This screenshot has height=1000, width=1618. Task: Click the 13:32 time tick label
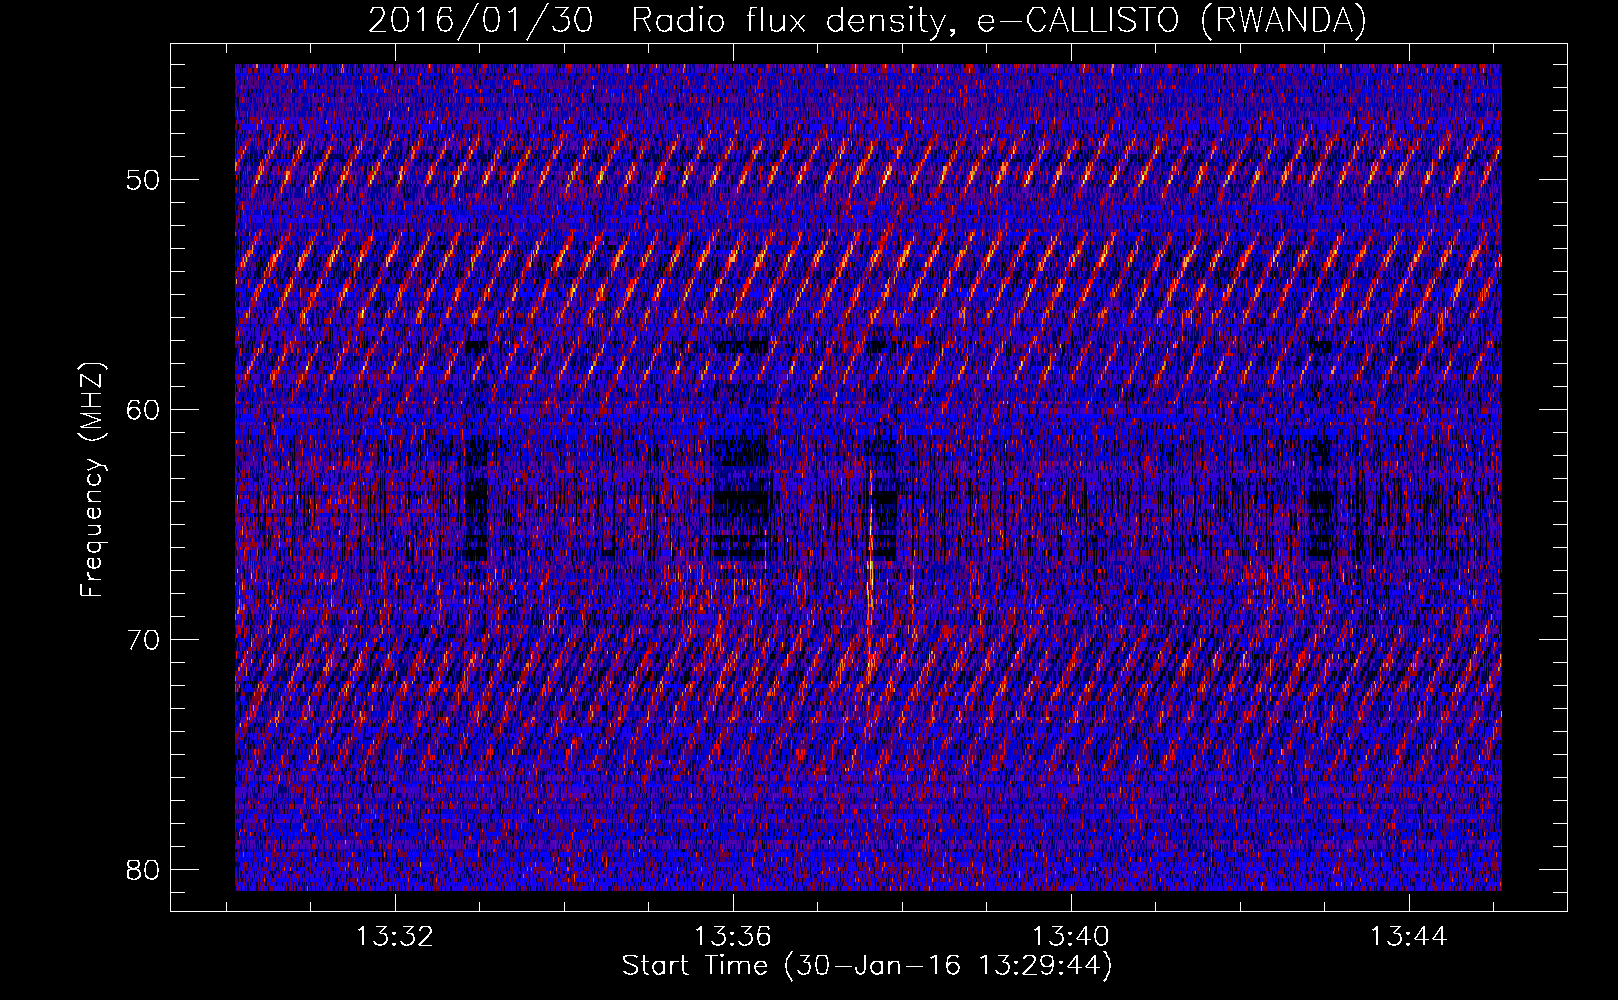click(x=395, y=937)
